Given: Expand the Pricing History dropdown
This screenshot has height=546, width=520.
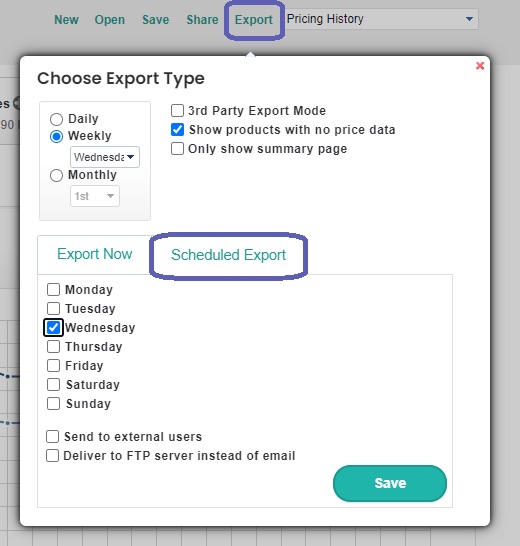Looking at the screenshot, I should pos(382,19).
